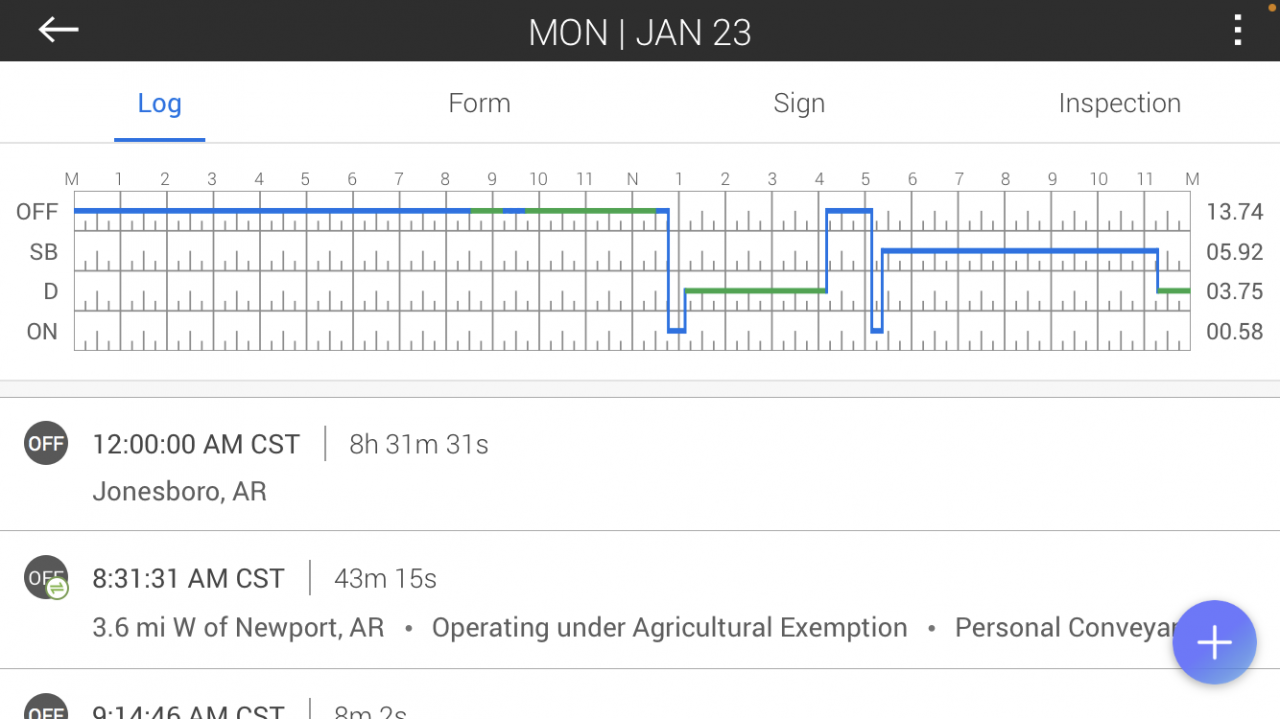Tap the Jonesboro, AR location text

coord(179,492)
